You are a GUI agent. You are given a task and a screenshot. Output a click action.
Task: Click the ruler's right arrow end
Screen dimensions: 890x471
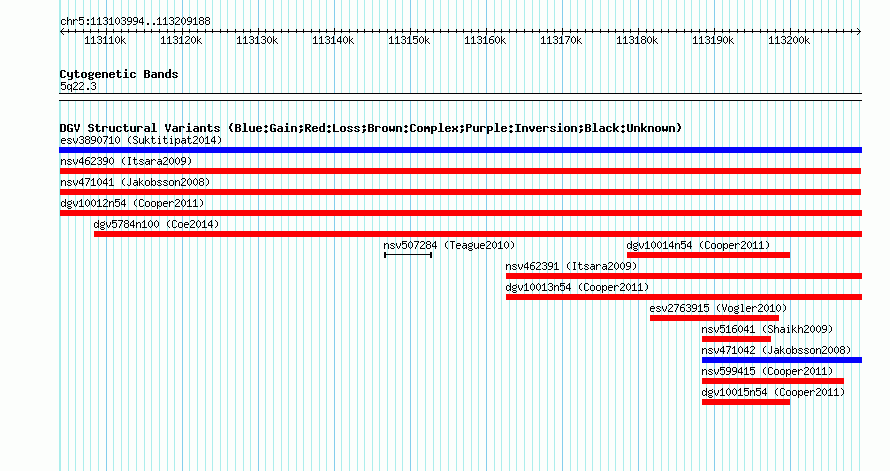[859, 32]
